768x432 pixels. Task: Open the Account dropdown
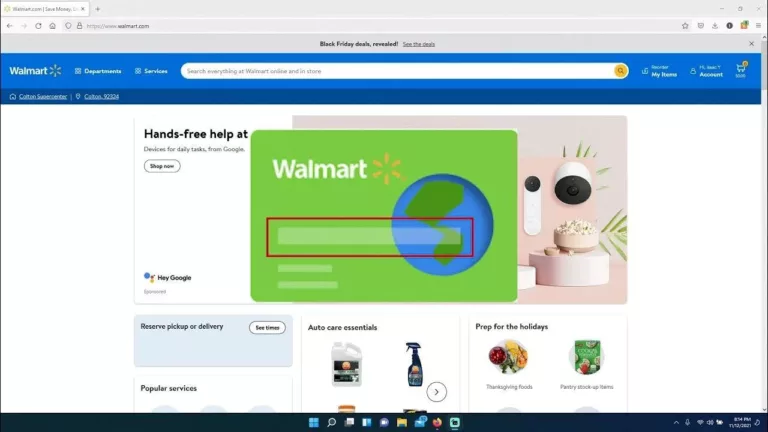pyautogui.click(x=706, y=71)
